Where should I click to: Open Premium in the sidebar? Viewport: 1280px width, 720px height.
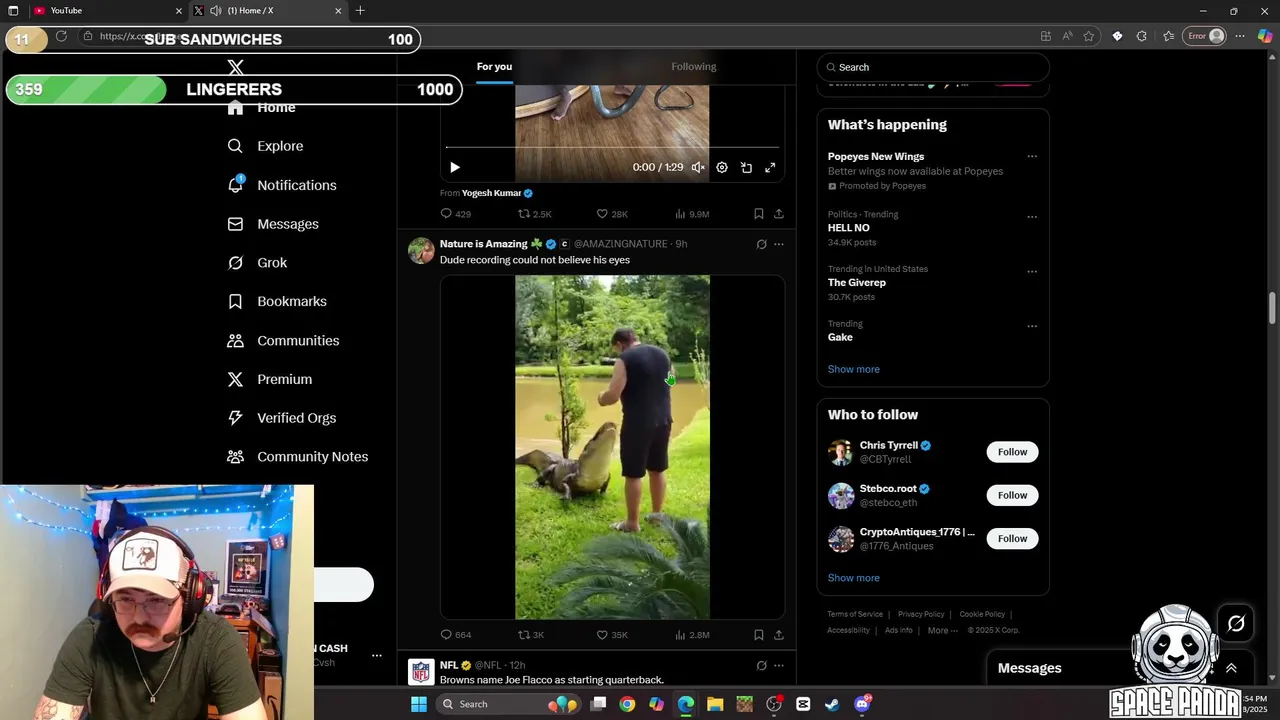click(270, 379)
